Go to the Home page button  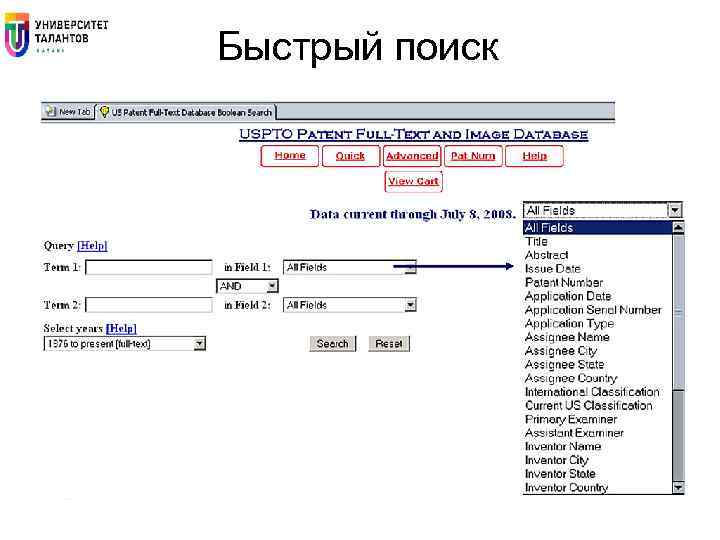click(290, 156)
